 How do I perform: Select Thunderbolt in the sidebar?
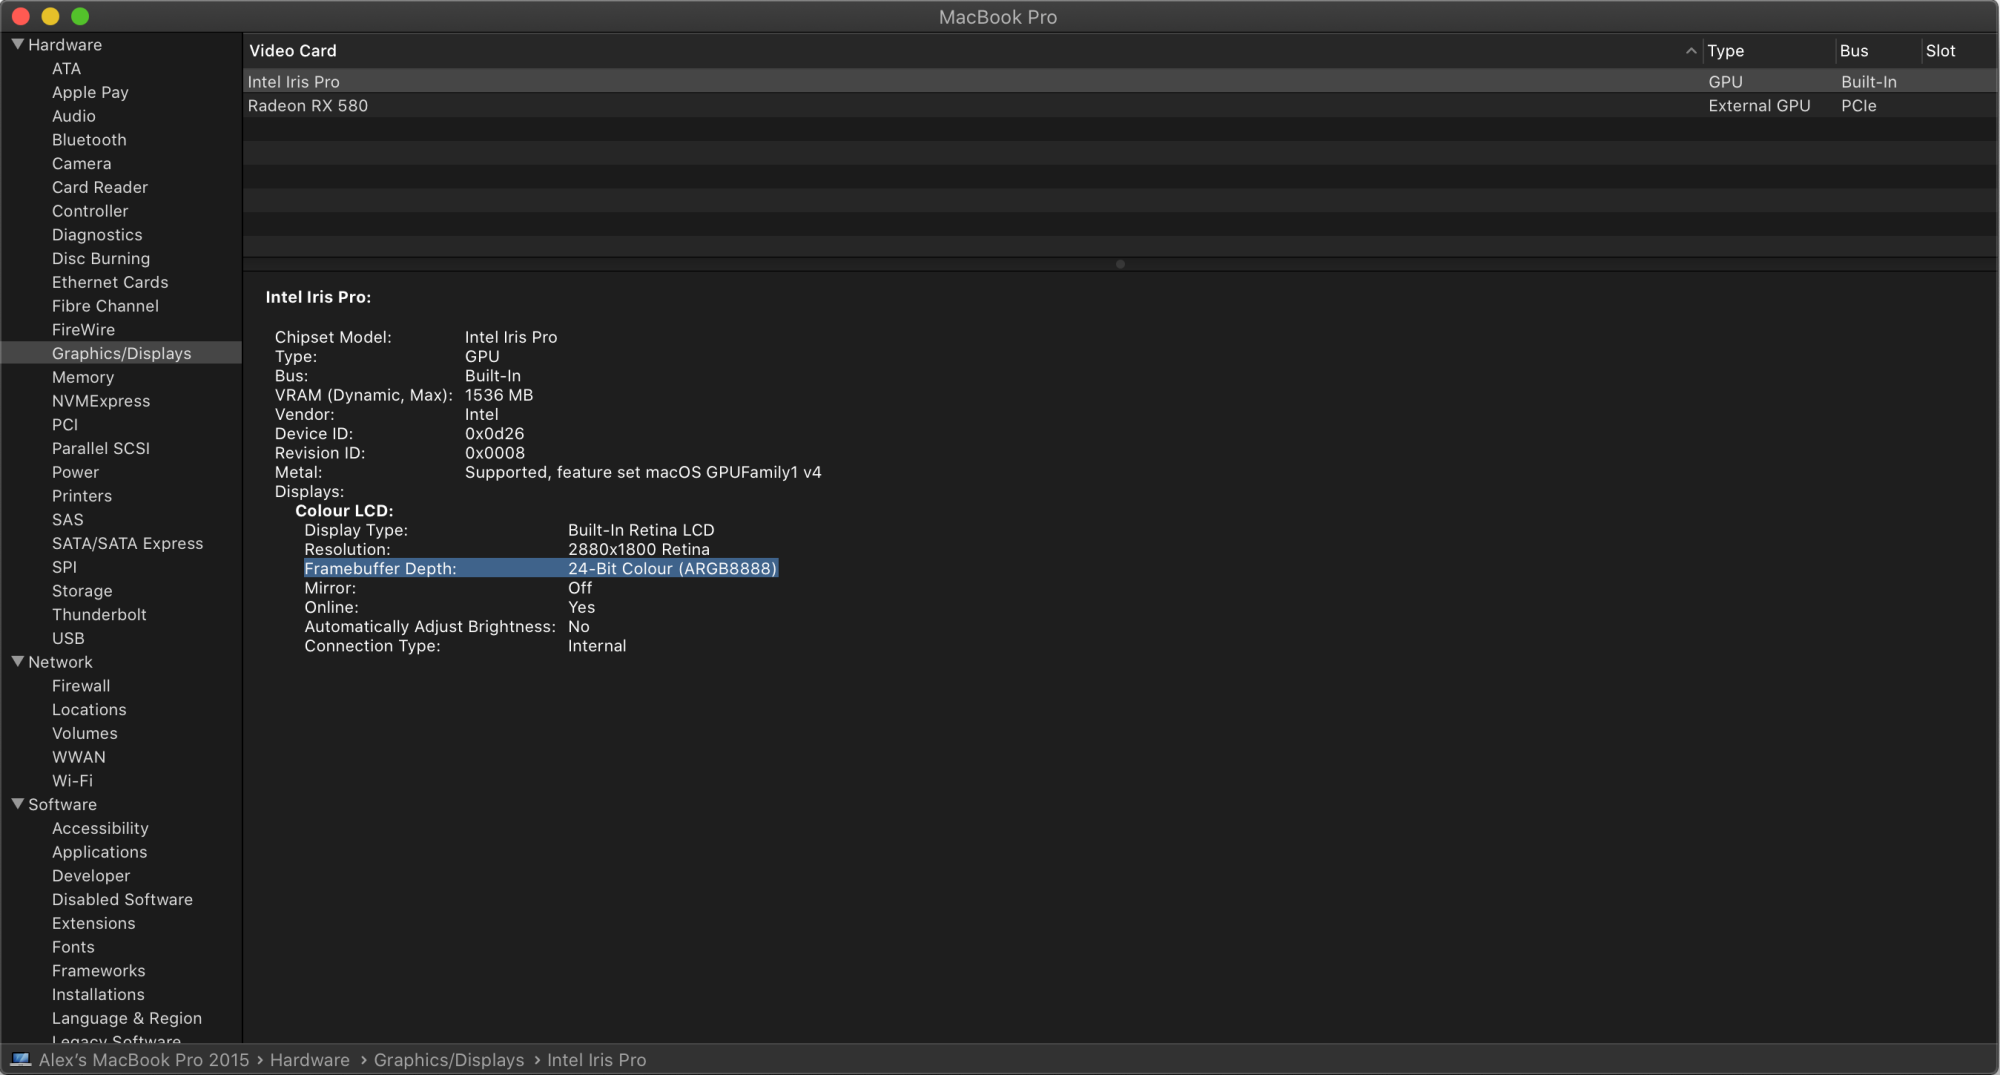[99, 615]
